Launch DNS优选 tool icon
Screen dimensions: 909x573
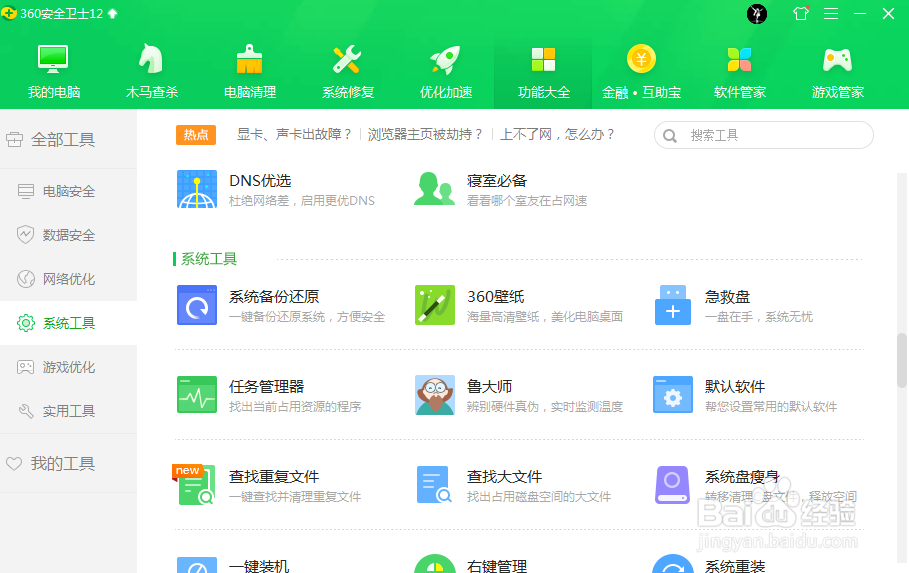pos(197,189)
